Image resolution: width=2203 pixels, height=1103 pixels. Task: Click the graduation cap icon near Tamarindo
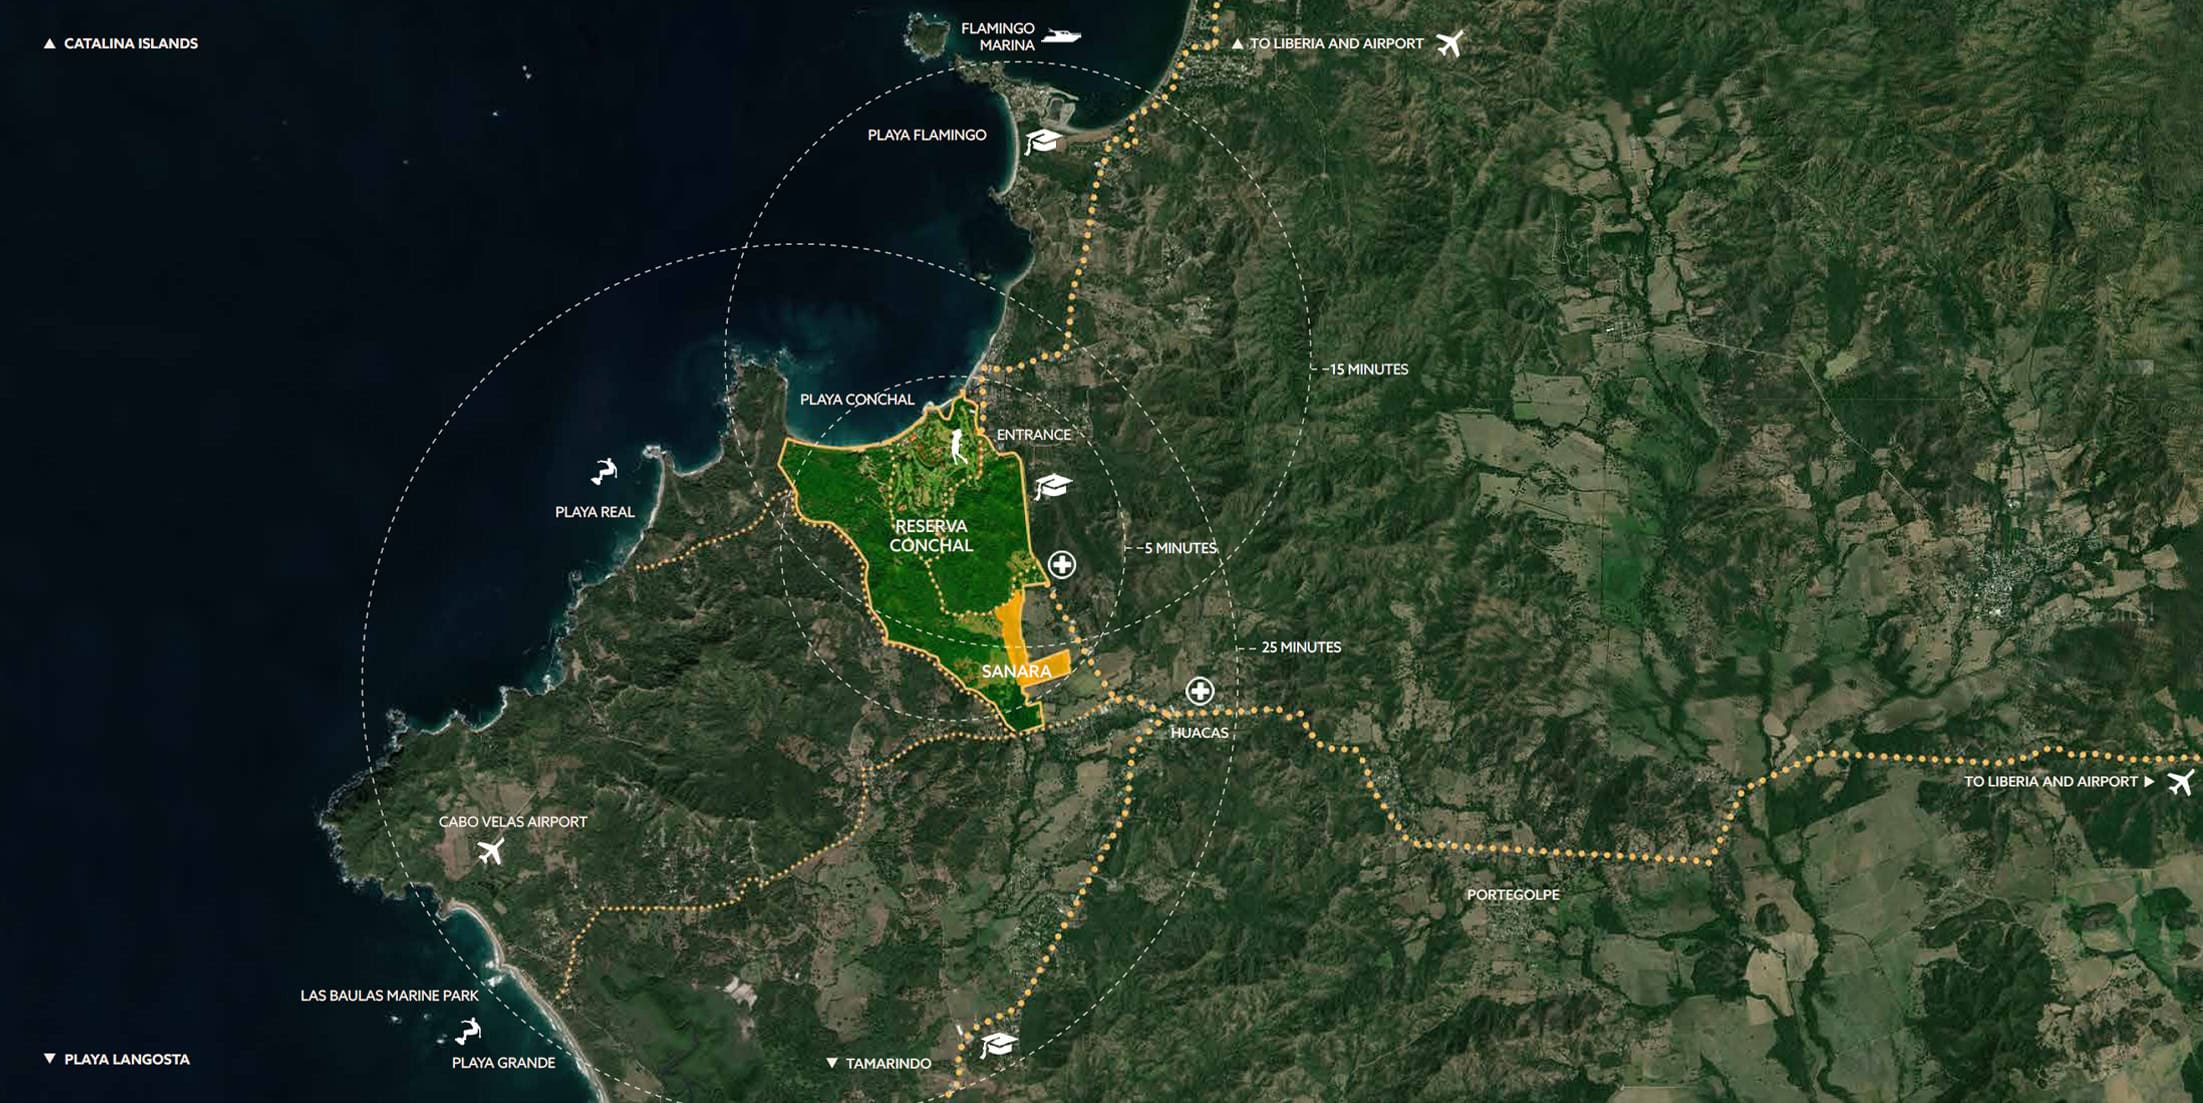pyautogui.click(x=997, y=1045)
